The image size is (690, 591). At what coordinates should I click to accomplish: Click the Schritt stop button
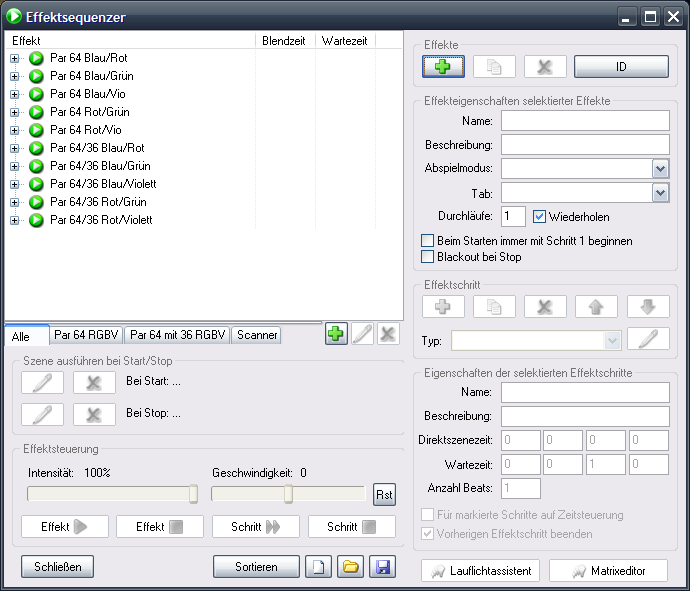tap(352, 527)
